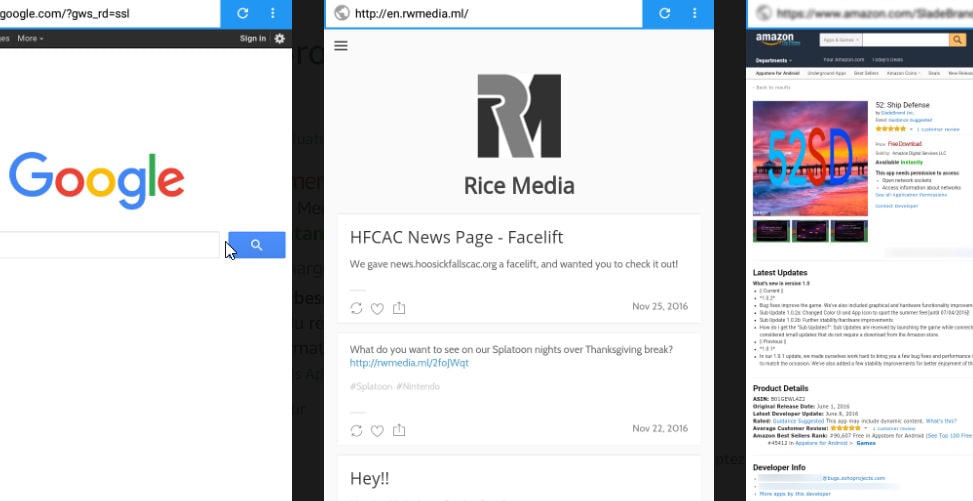
Task: Open the three-dot menu in the Google browser window
Action: pos(272,13)
